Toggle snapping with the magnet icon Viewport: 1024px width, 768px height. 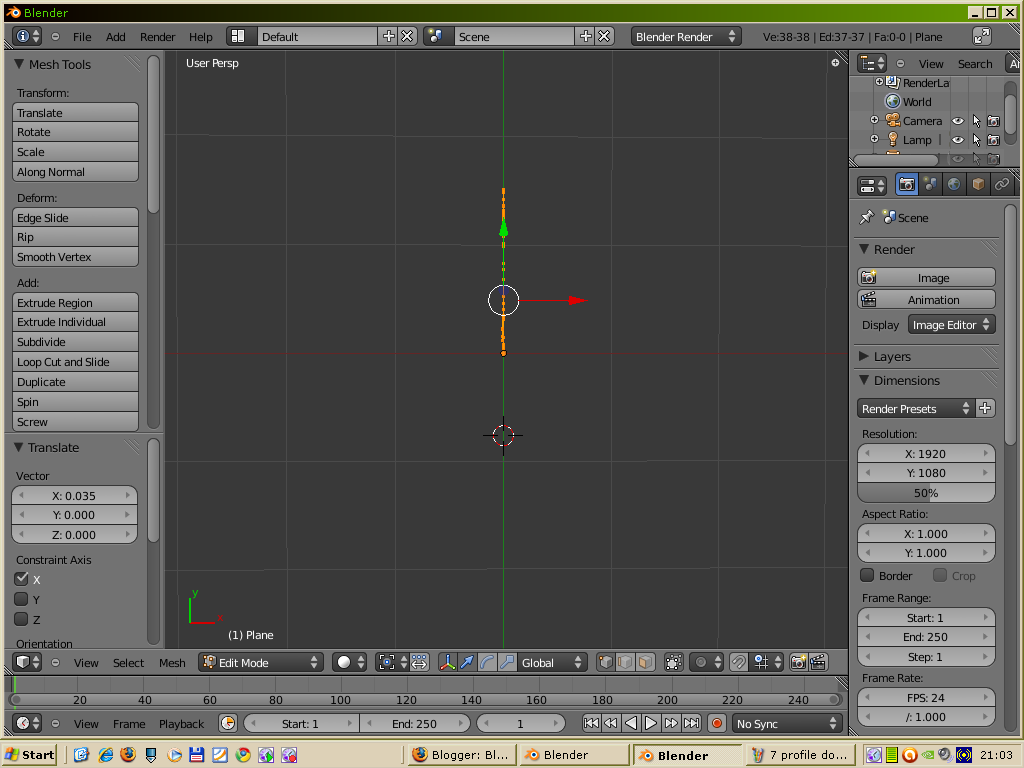pos(741,662)
